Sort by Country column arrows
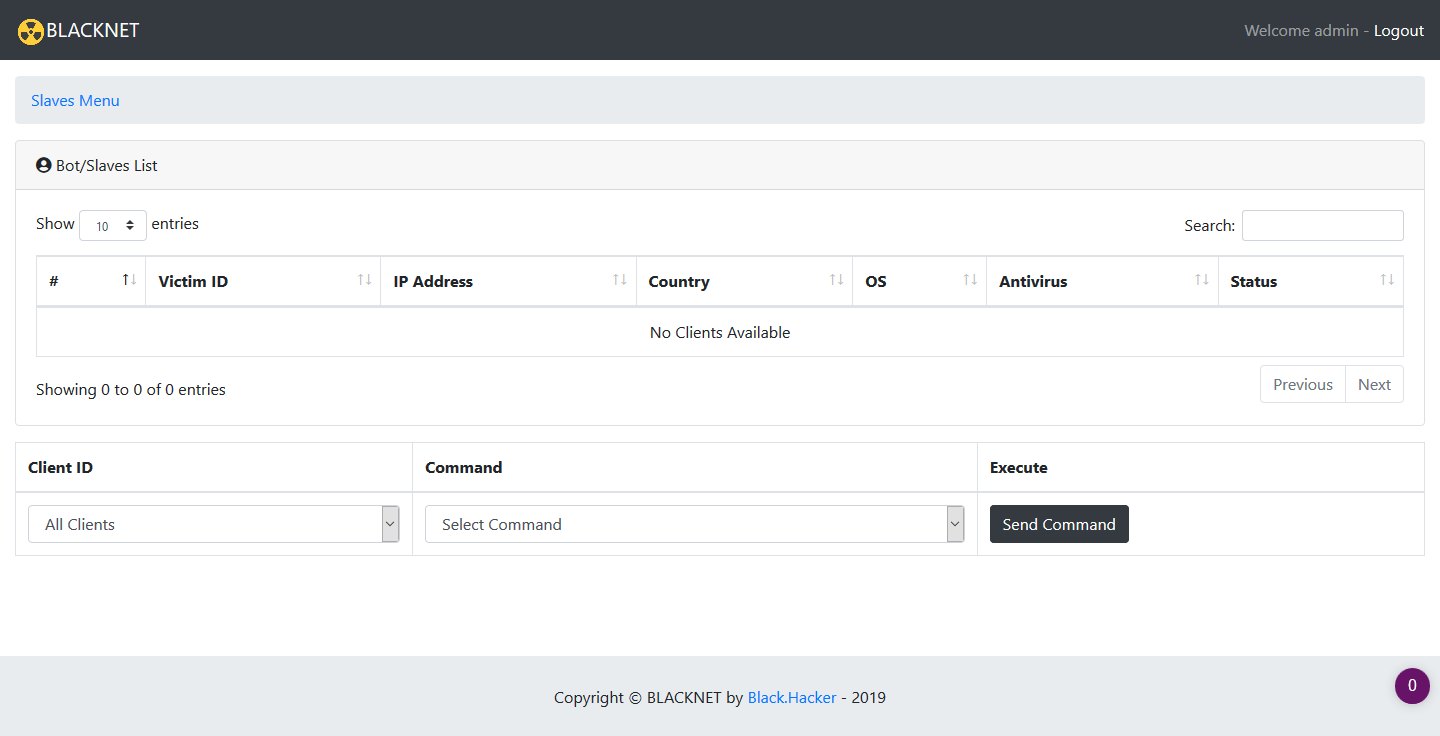Screen dimensions: 1440x736 click(836, 280)
